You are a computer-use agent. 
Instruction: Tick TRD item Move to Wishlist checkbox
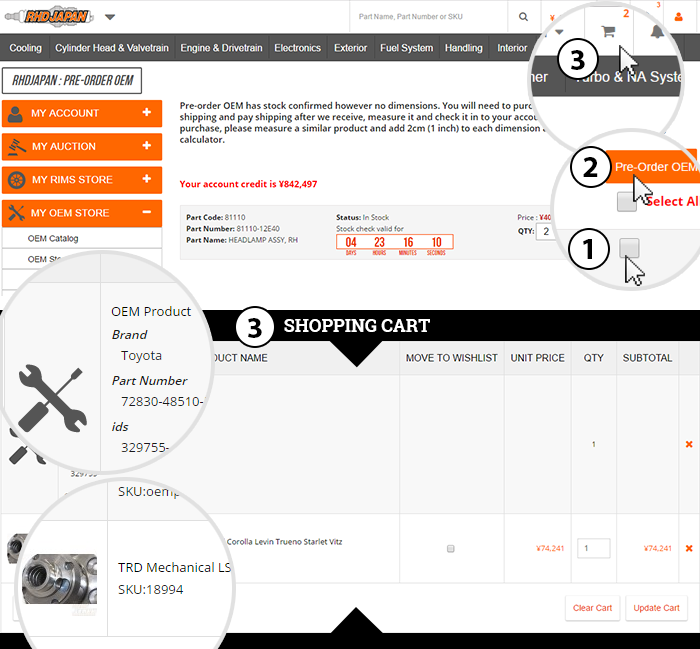[x=450, y=549]
